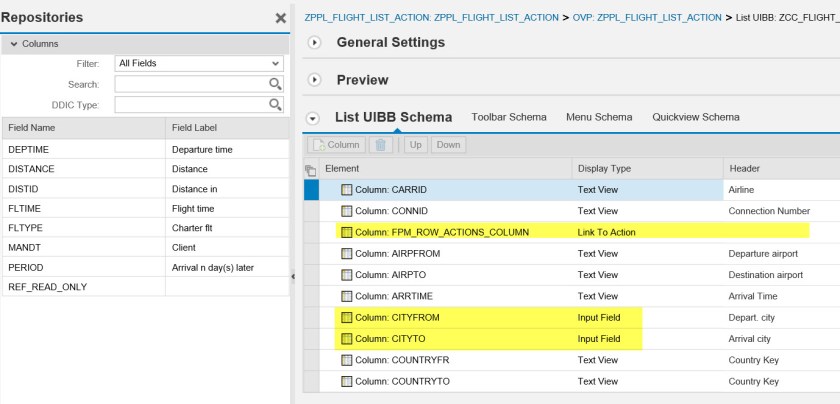Image resolution: width=840 pixels, height=404 pixels.
Task: Click the panel splitter collapse arrow
Action: pyautogui.click(x=293, y=276)
